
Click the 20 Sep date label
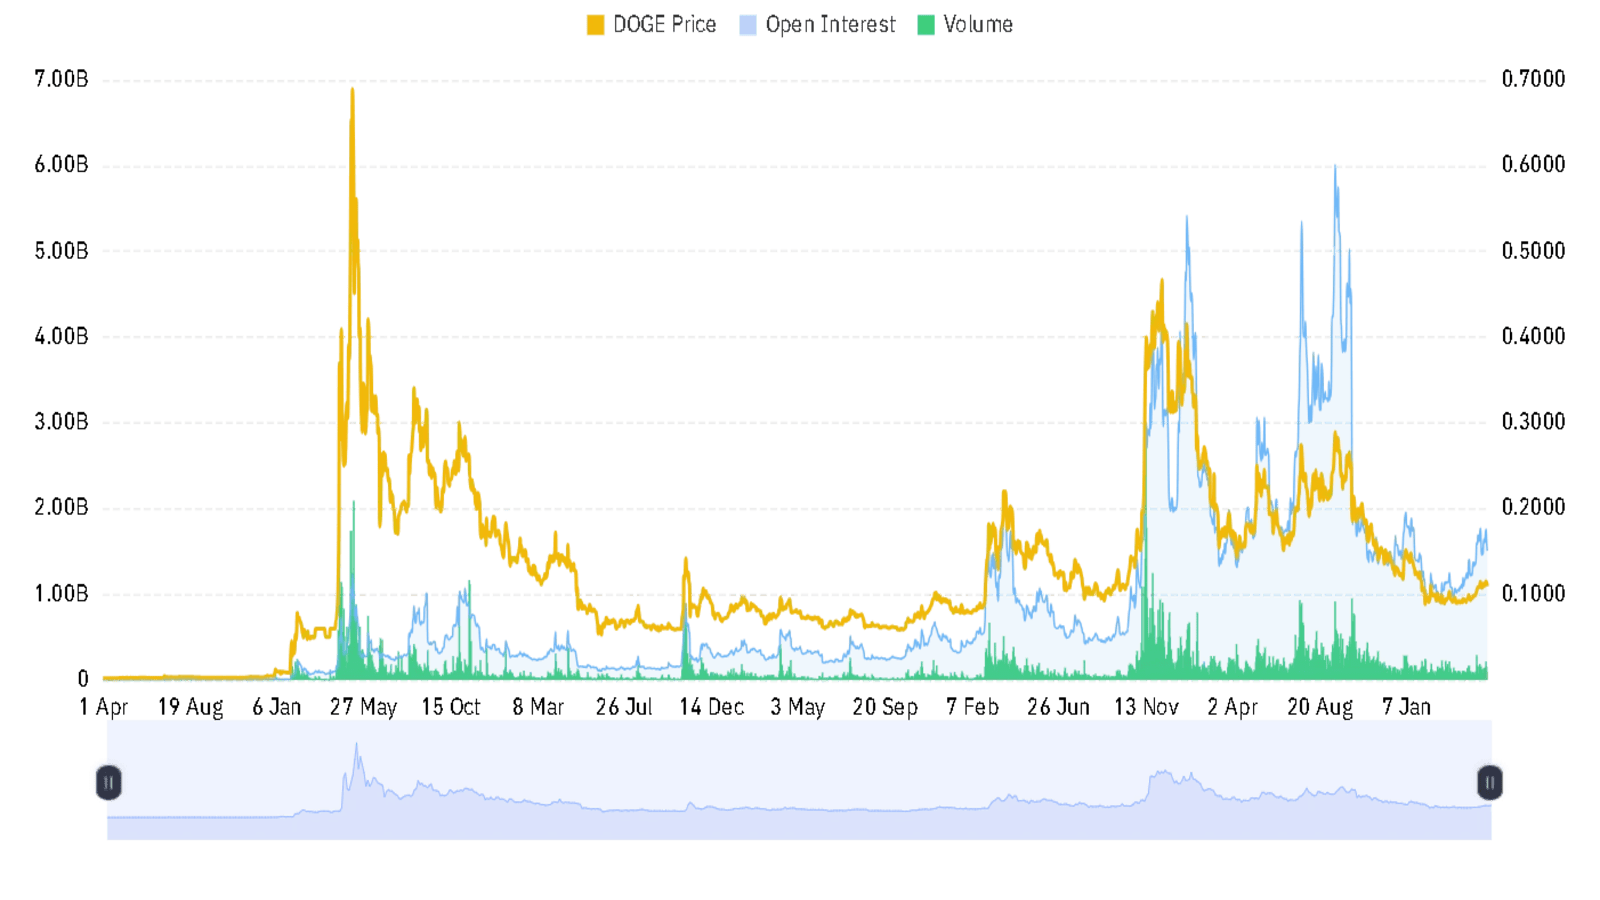coord(885,707)
